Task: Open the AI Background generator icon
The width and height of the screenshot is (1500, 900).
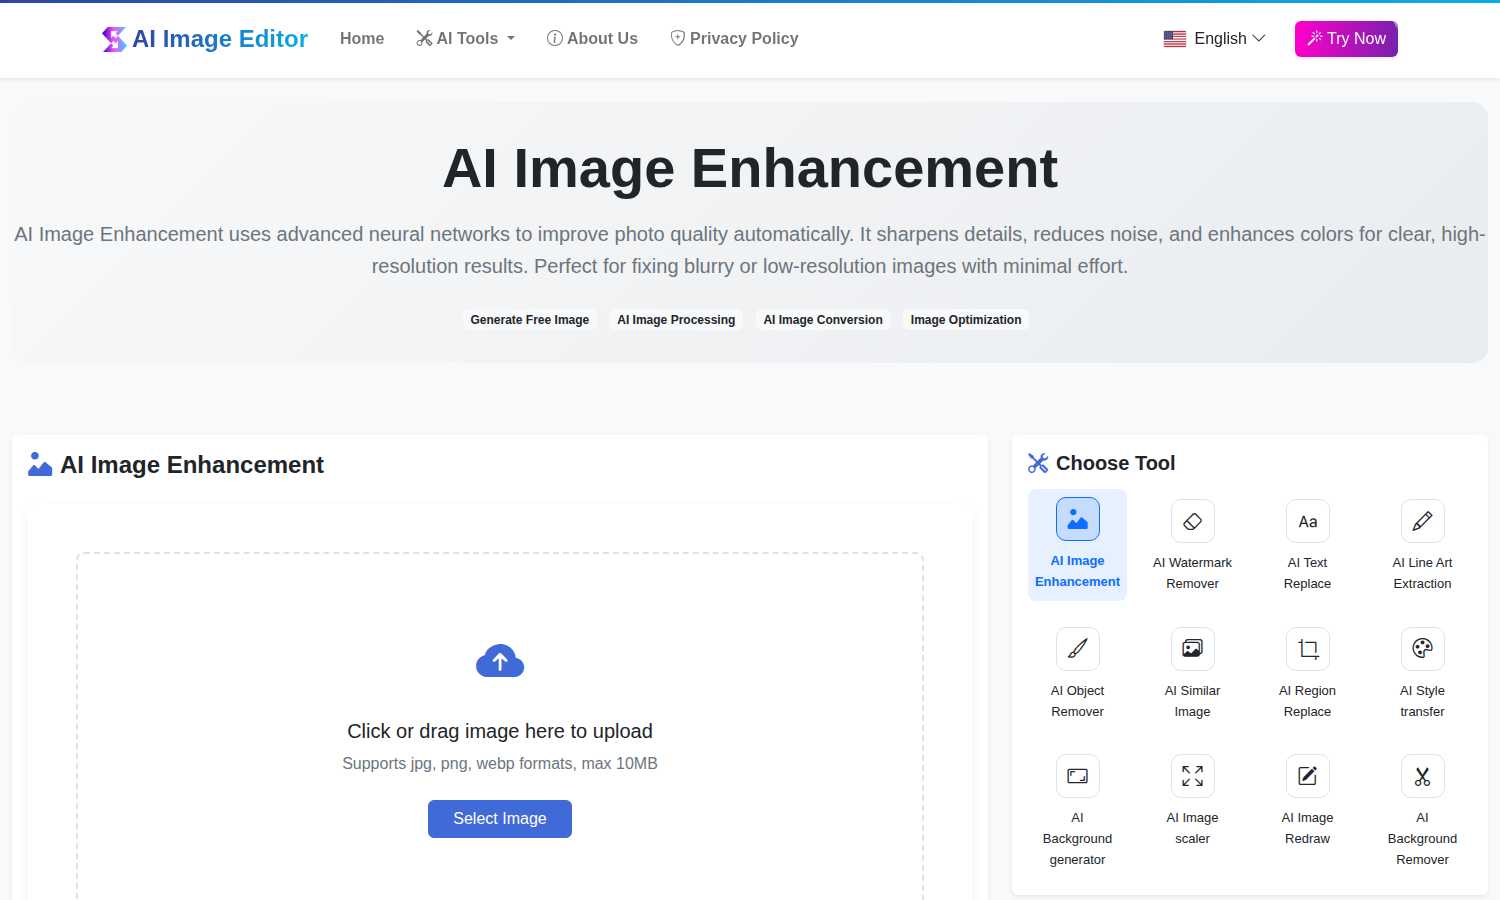Action: tap(1077, 776)
